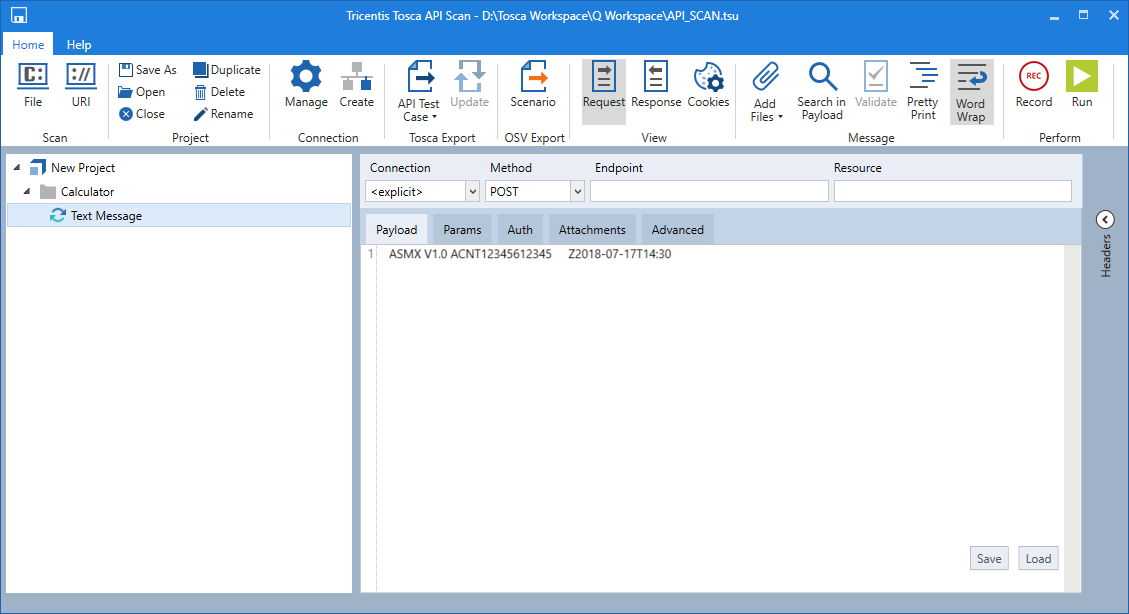Click the Load button below payload
Image resolution: width=1129 pixels, height=614 pixels.
[1038, 559]
